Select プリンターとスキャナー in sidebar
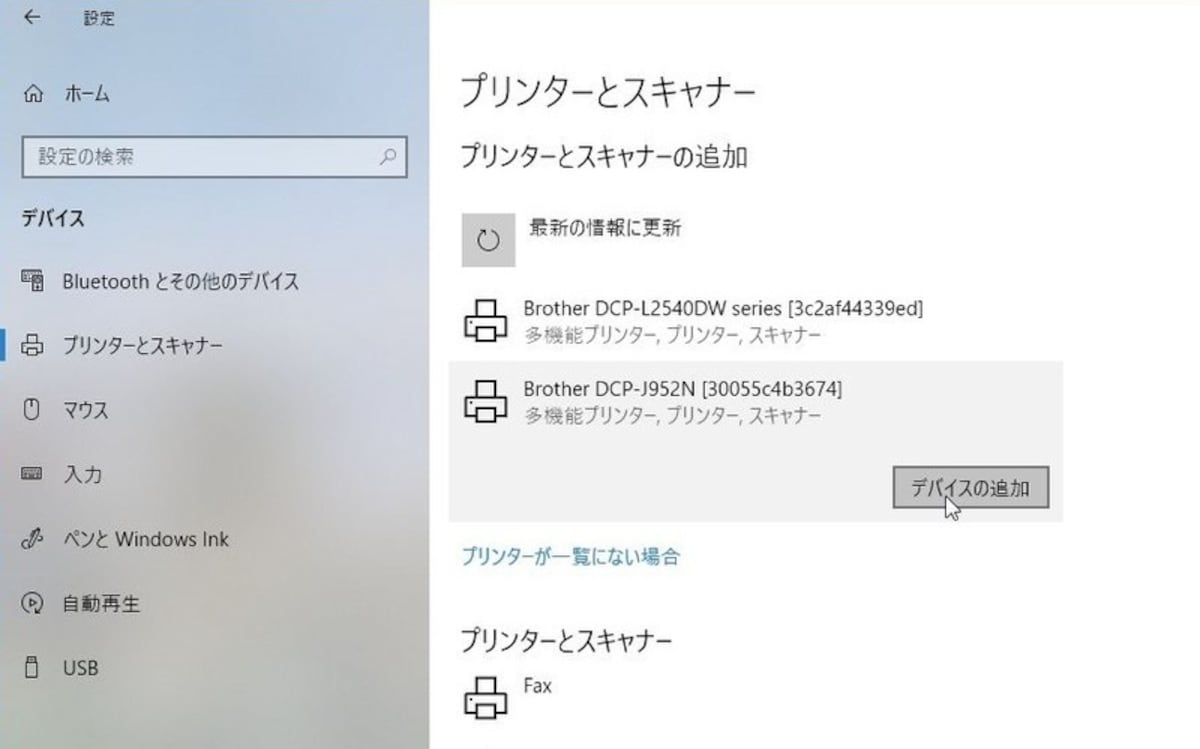The height and width of the screenshot is (749, 1200). pos(142,346)
